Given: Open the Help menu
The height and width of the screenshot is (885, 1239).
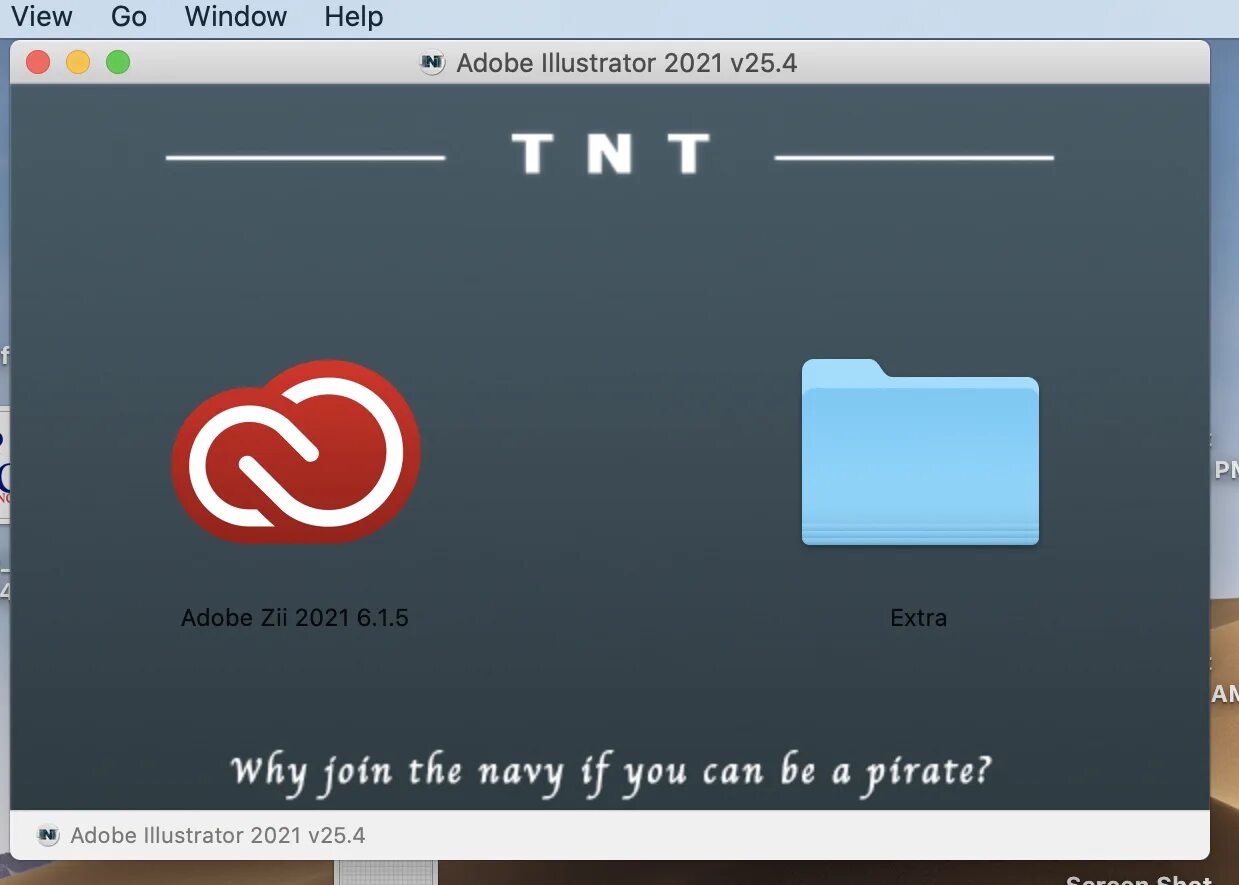Looking at the screenshot, I should point(354,17).
